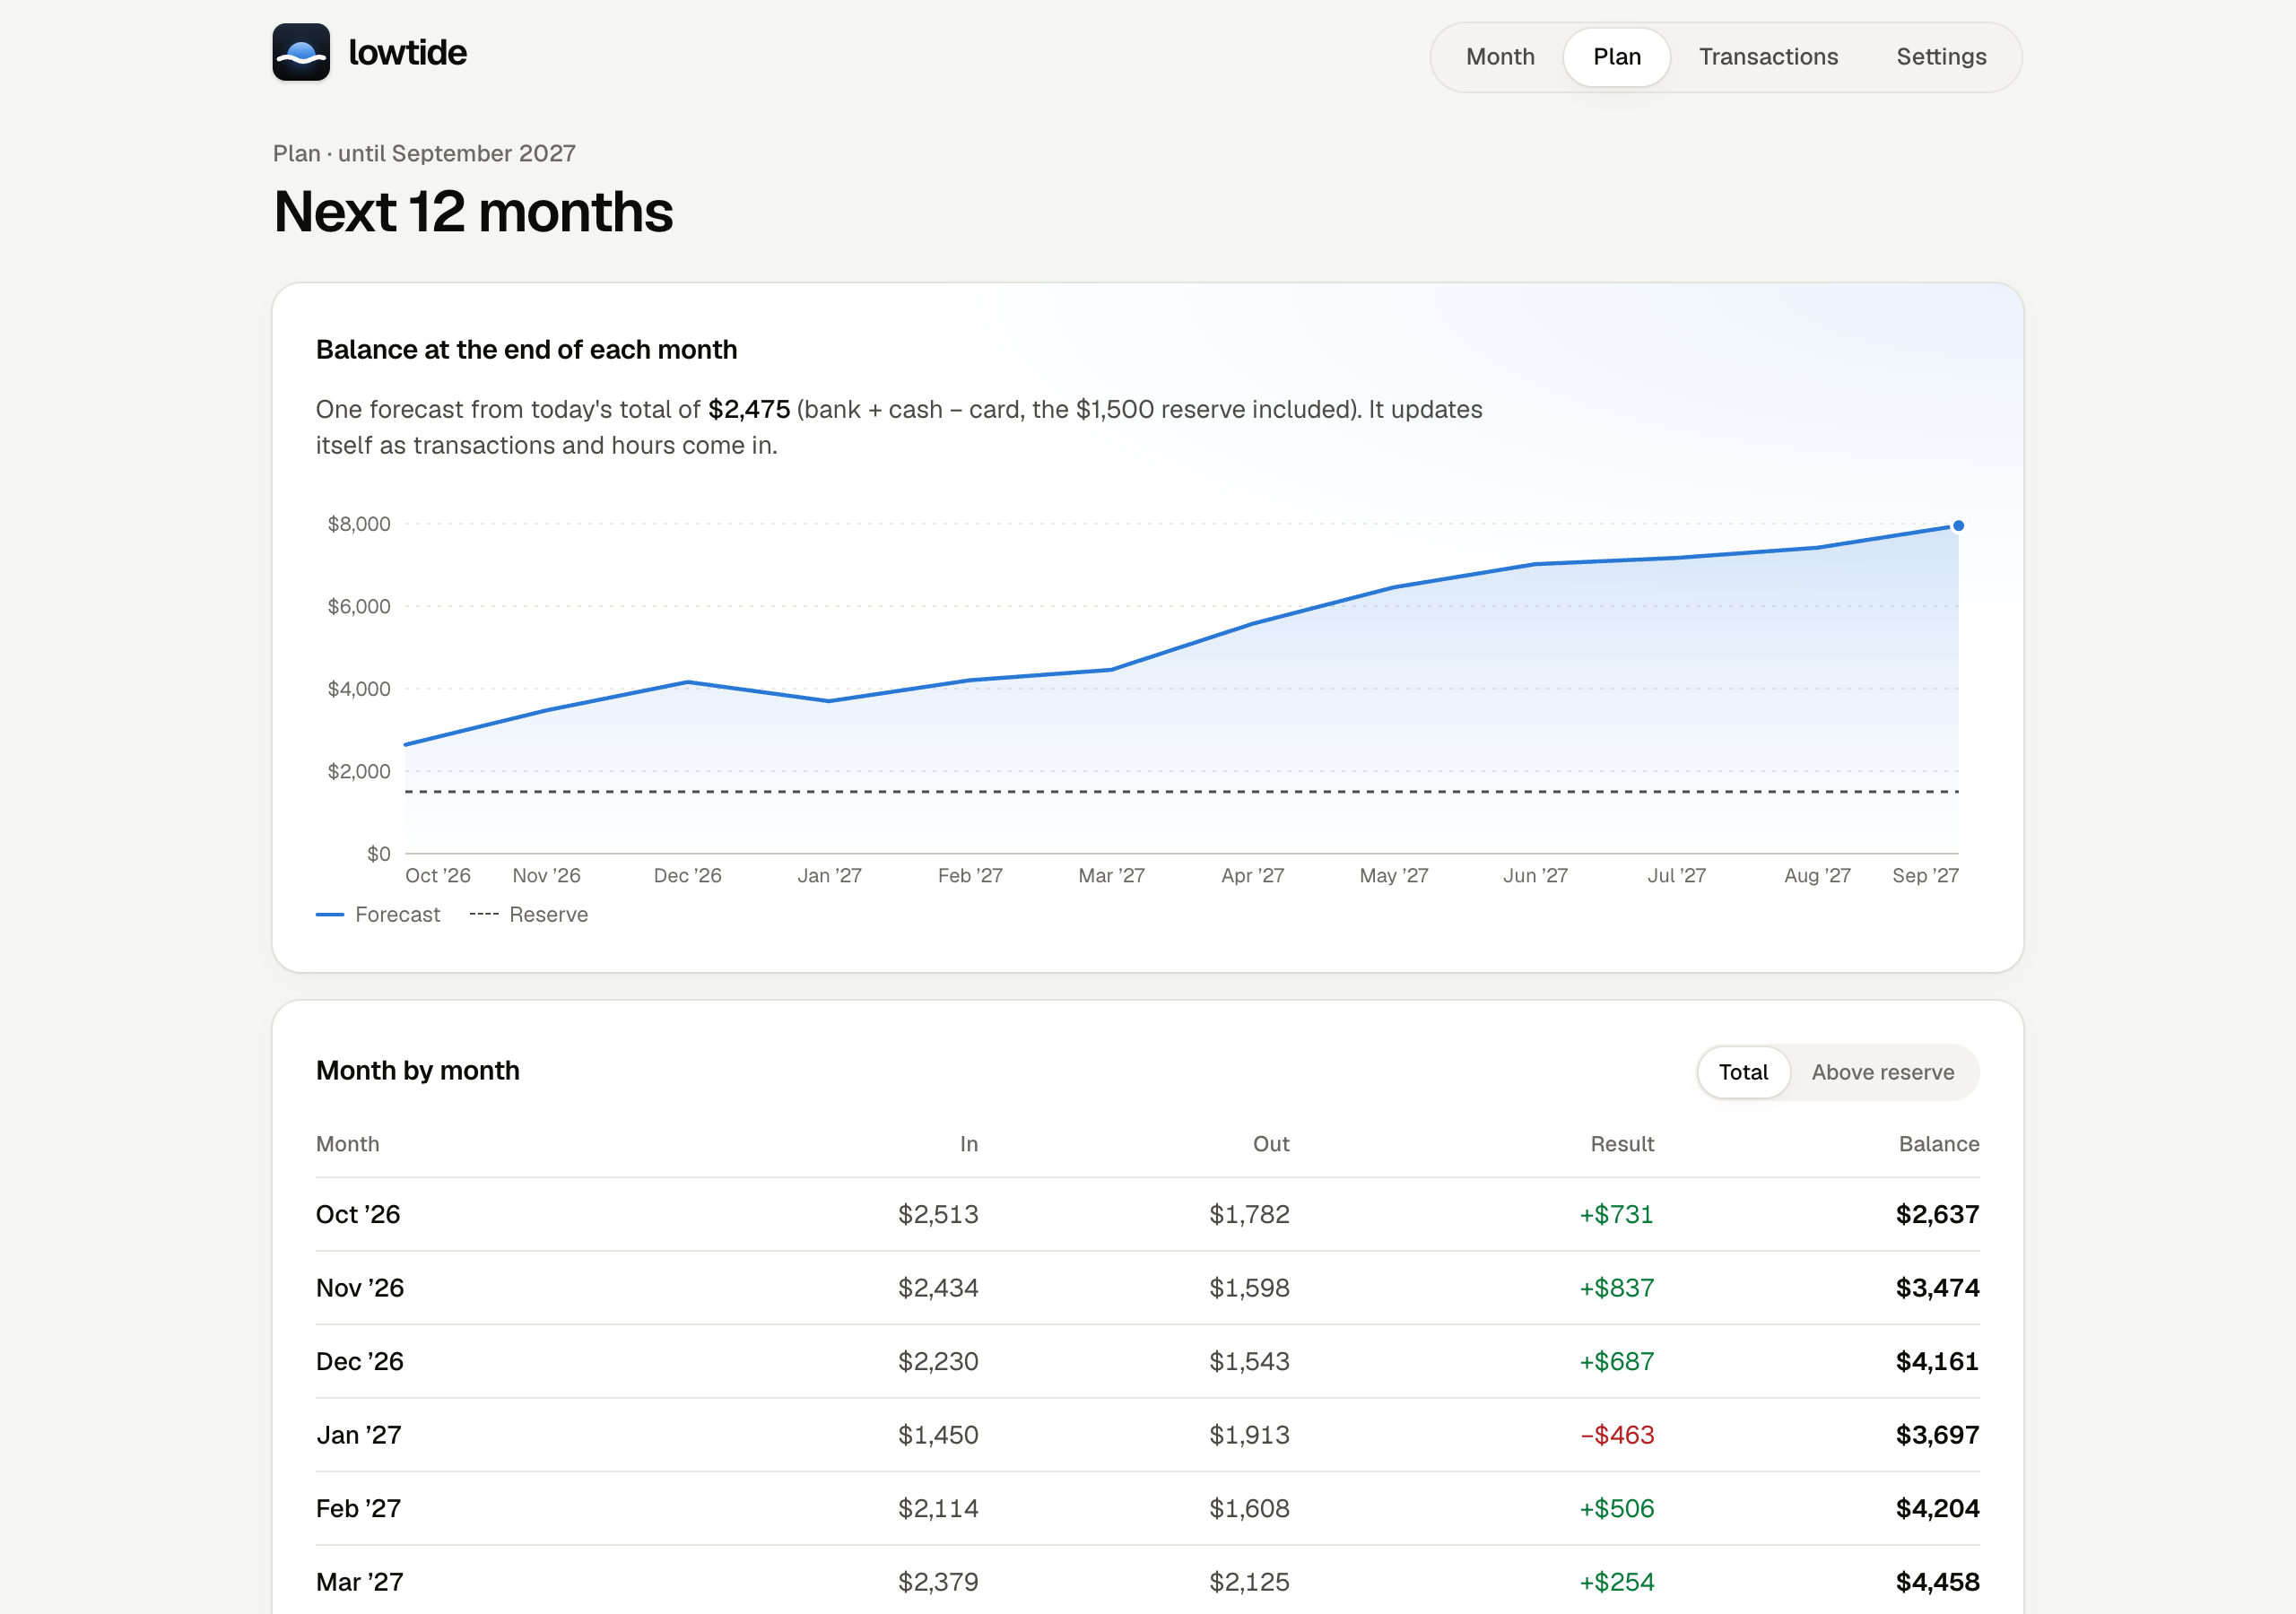Click the lowtide brand name
2296x1614 pixels.
pyautogui.click(x=407, y=53)
